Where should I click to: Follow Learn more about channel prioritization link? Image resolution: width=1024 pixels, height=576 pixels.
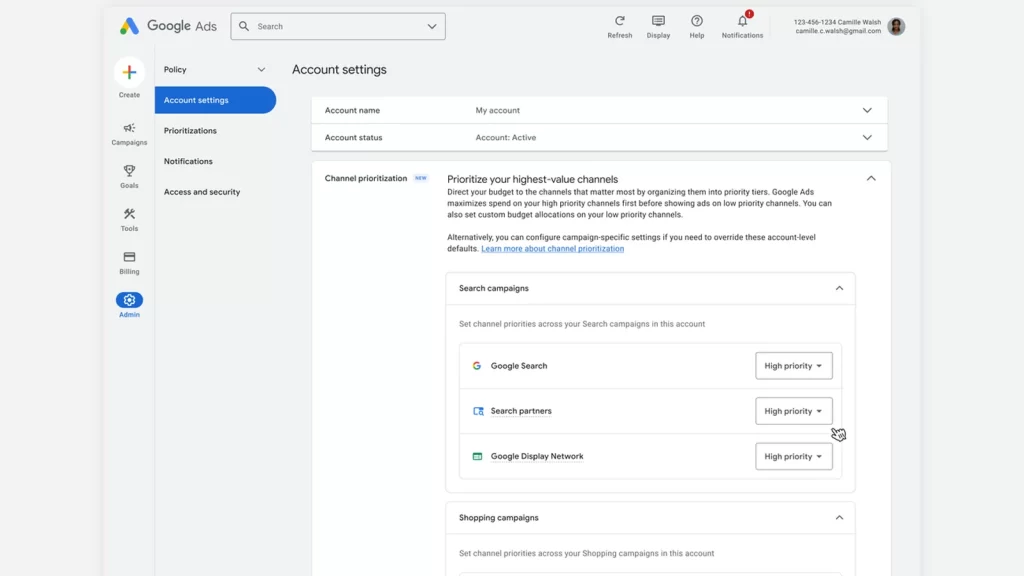(552, 249)
